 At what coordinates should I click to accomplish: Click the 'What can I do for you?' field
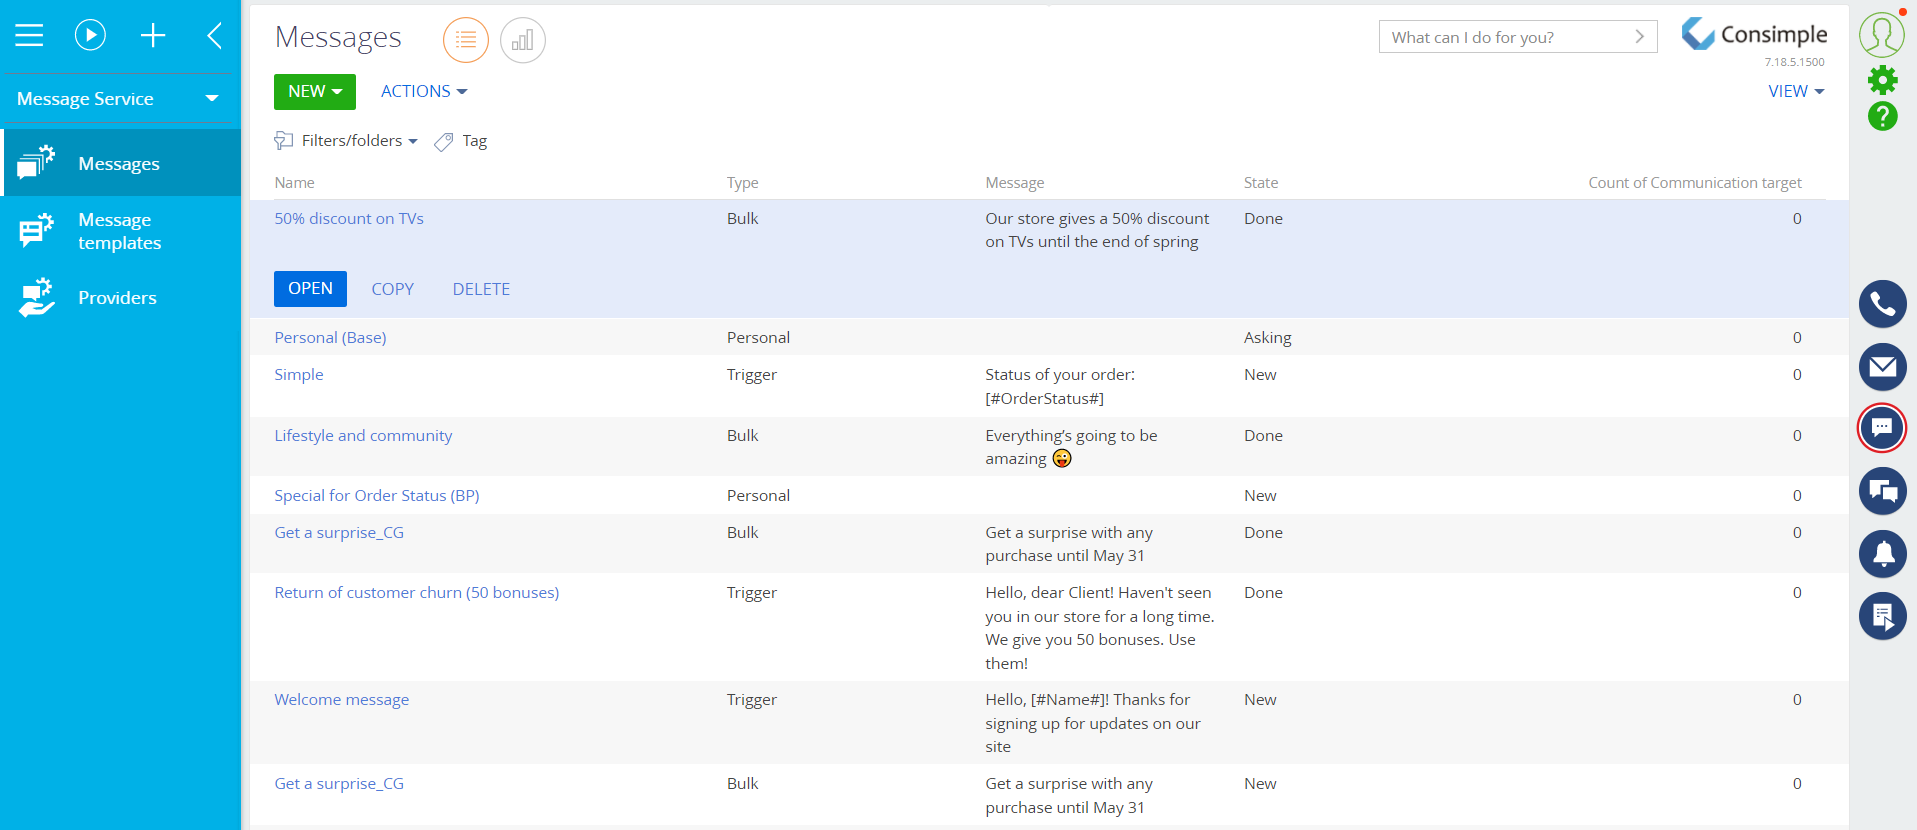coord(1505,37)
